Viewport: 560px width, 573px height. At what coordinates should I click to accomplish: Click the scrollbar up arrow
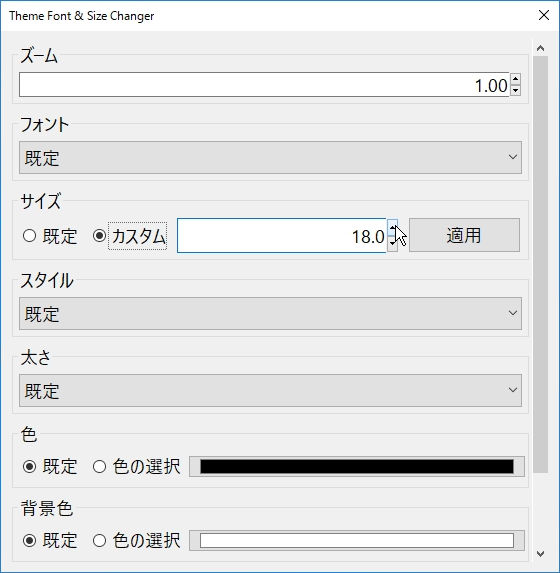pos(541,48)
